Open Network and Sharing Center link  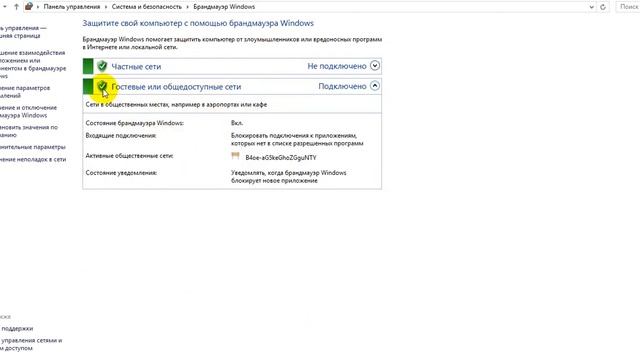31,344
